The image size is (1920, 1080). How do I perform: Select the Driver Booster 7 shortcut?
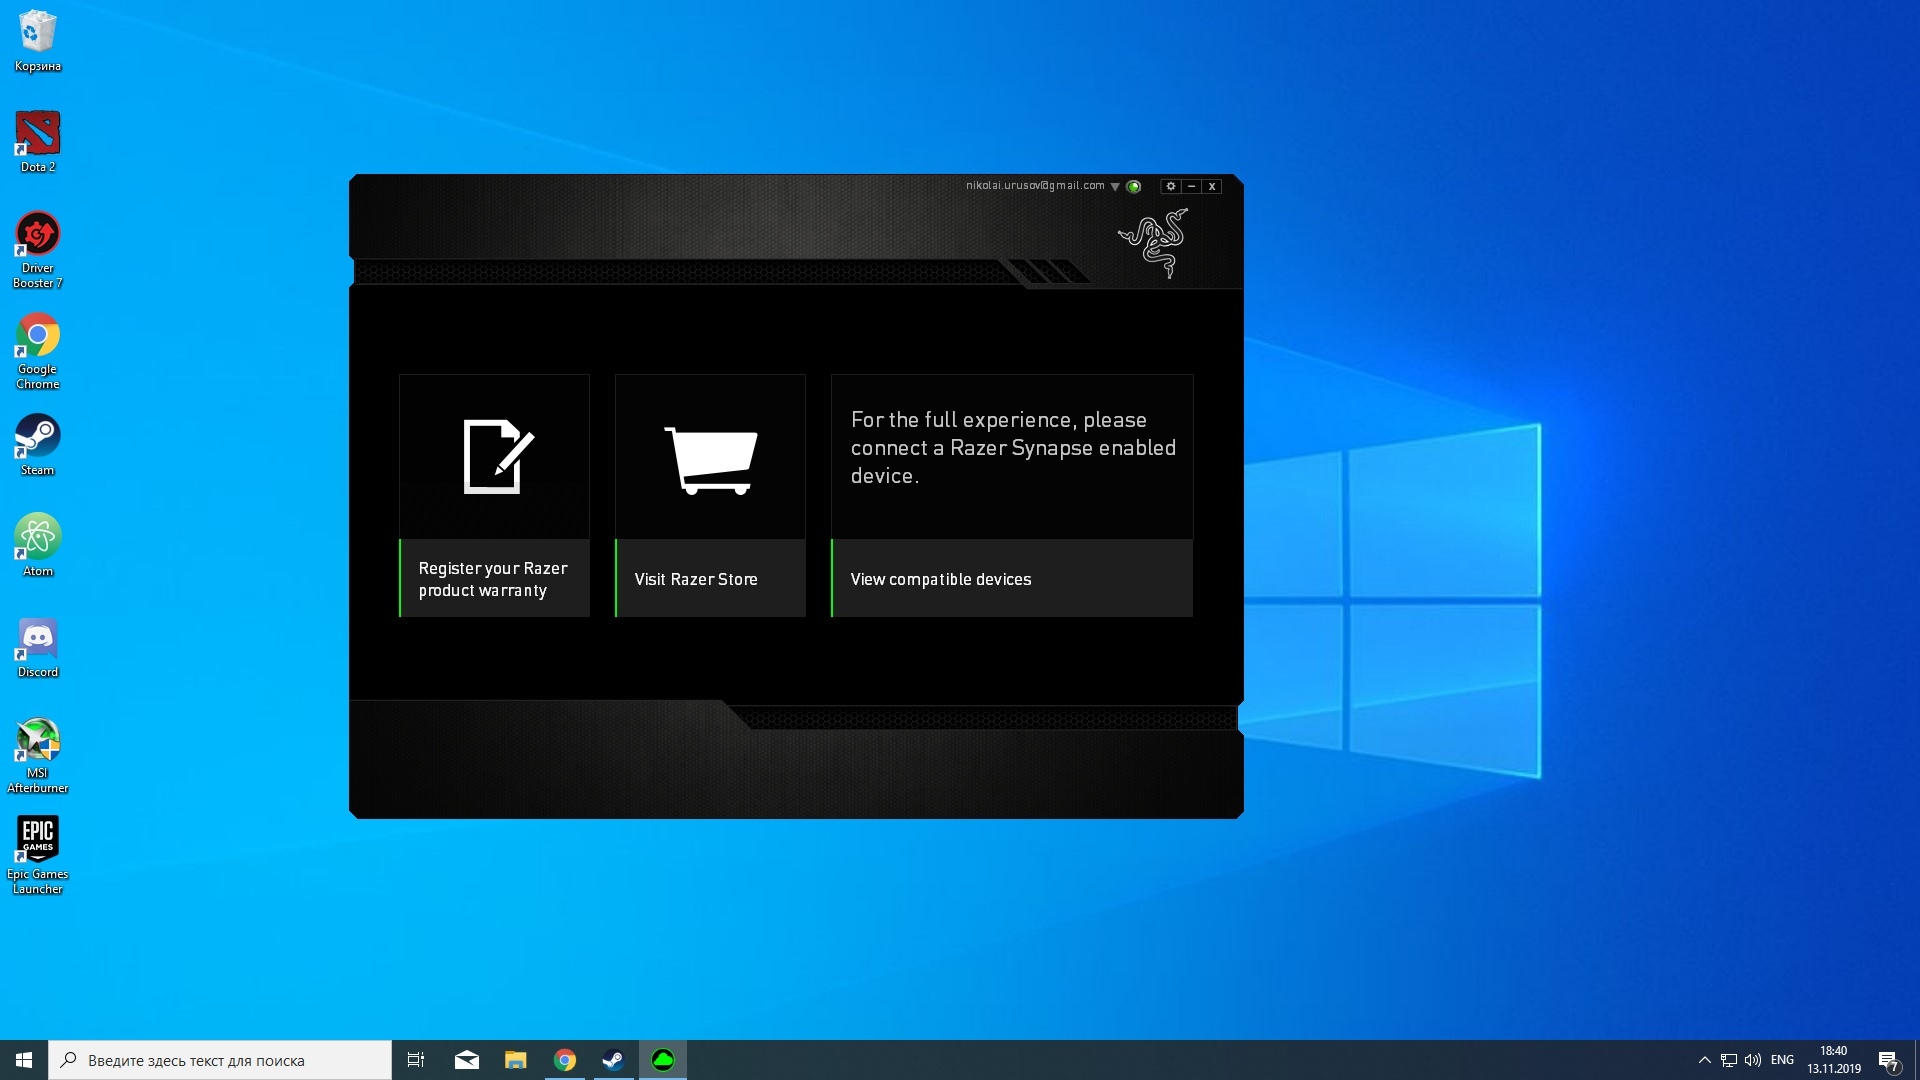coord(38,250)
